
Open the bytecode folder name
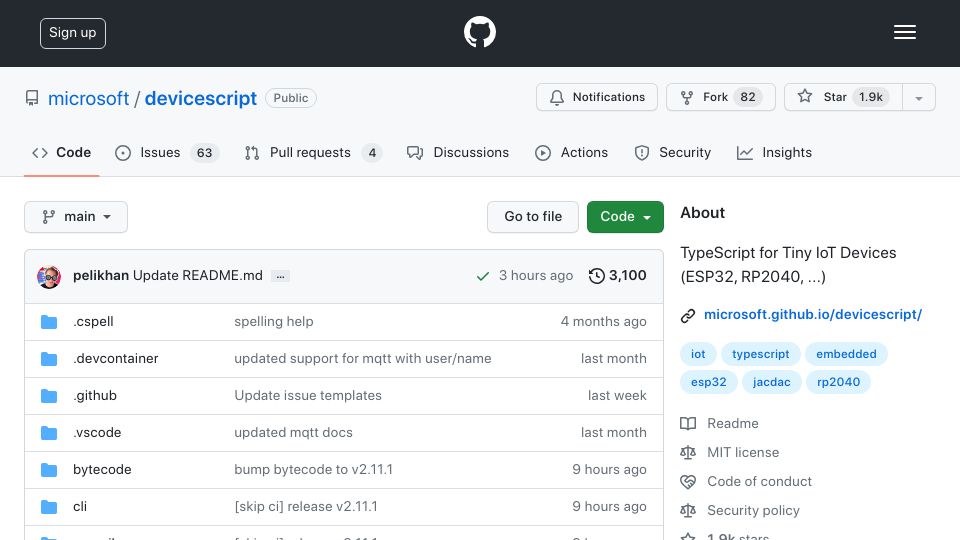tap(102, 470)
